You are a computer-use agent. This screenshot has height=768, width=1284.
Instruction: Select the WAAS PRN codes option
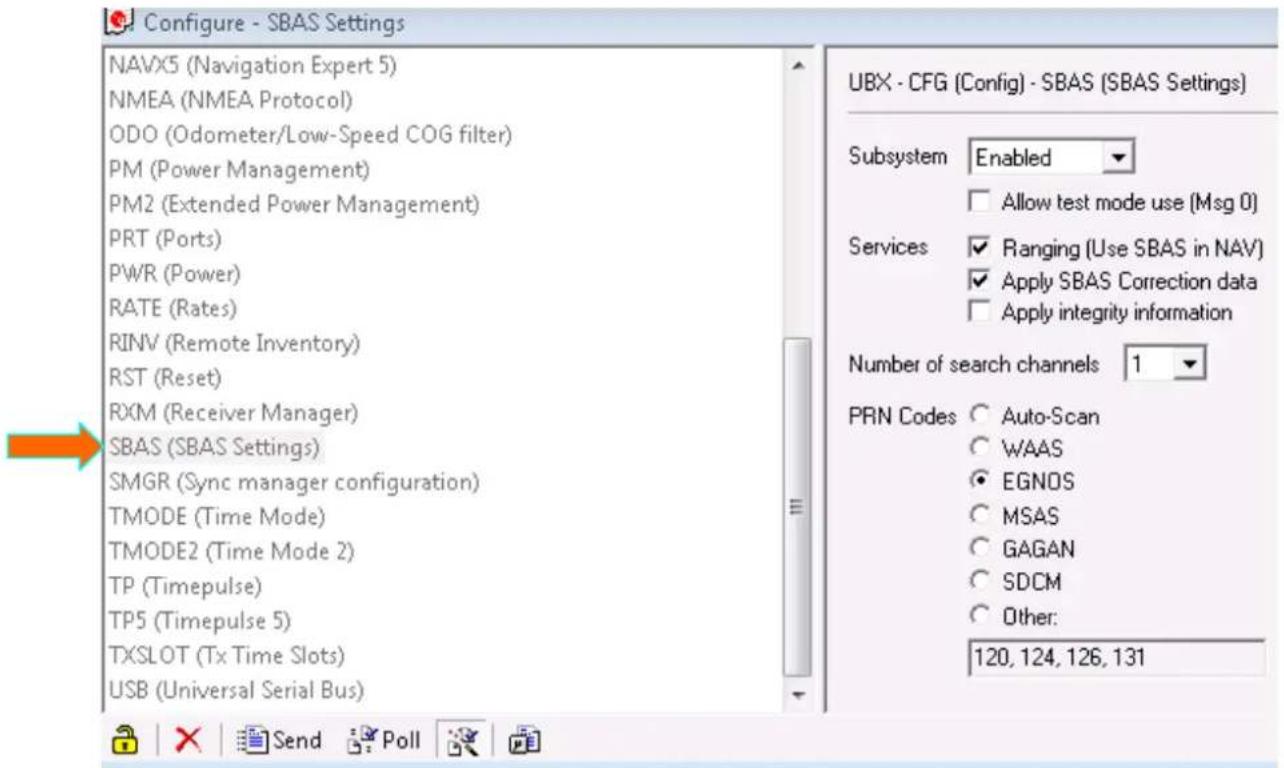click(x=980, y=448)
